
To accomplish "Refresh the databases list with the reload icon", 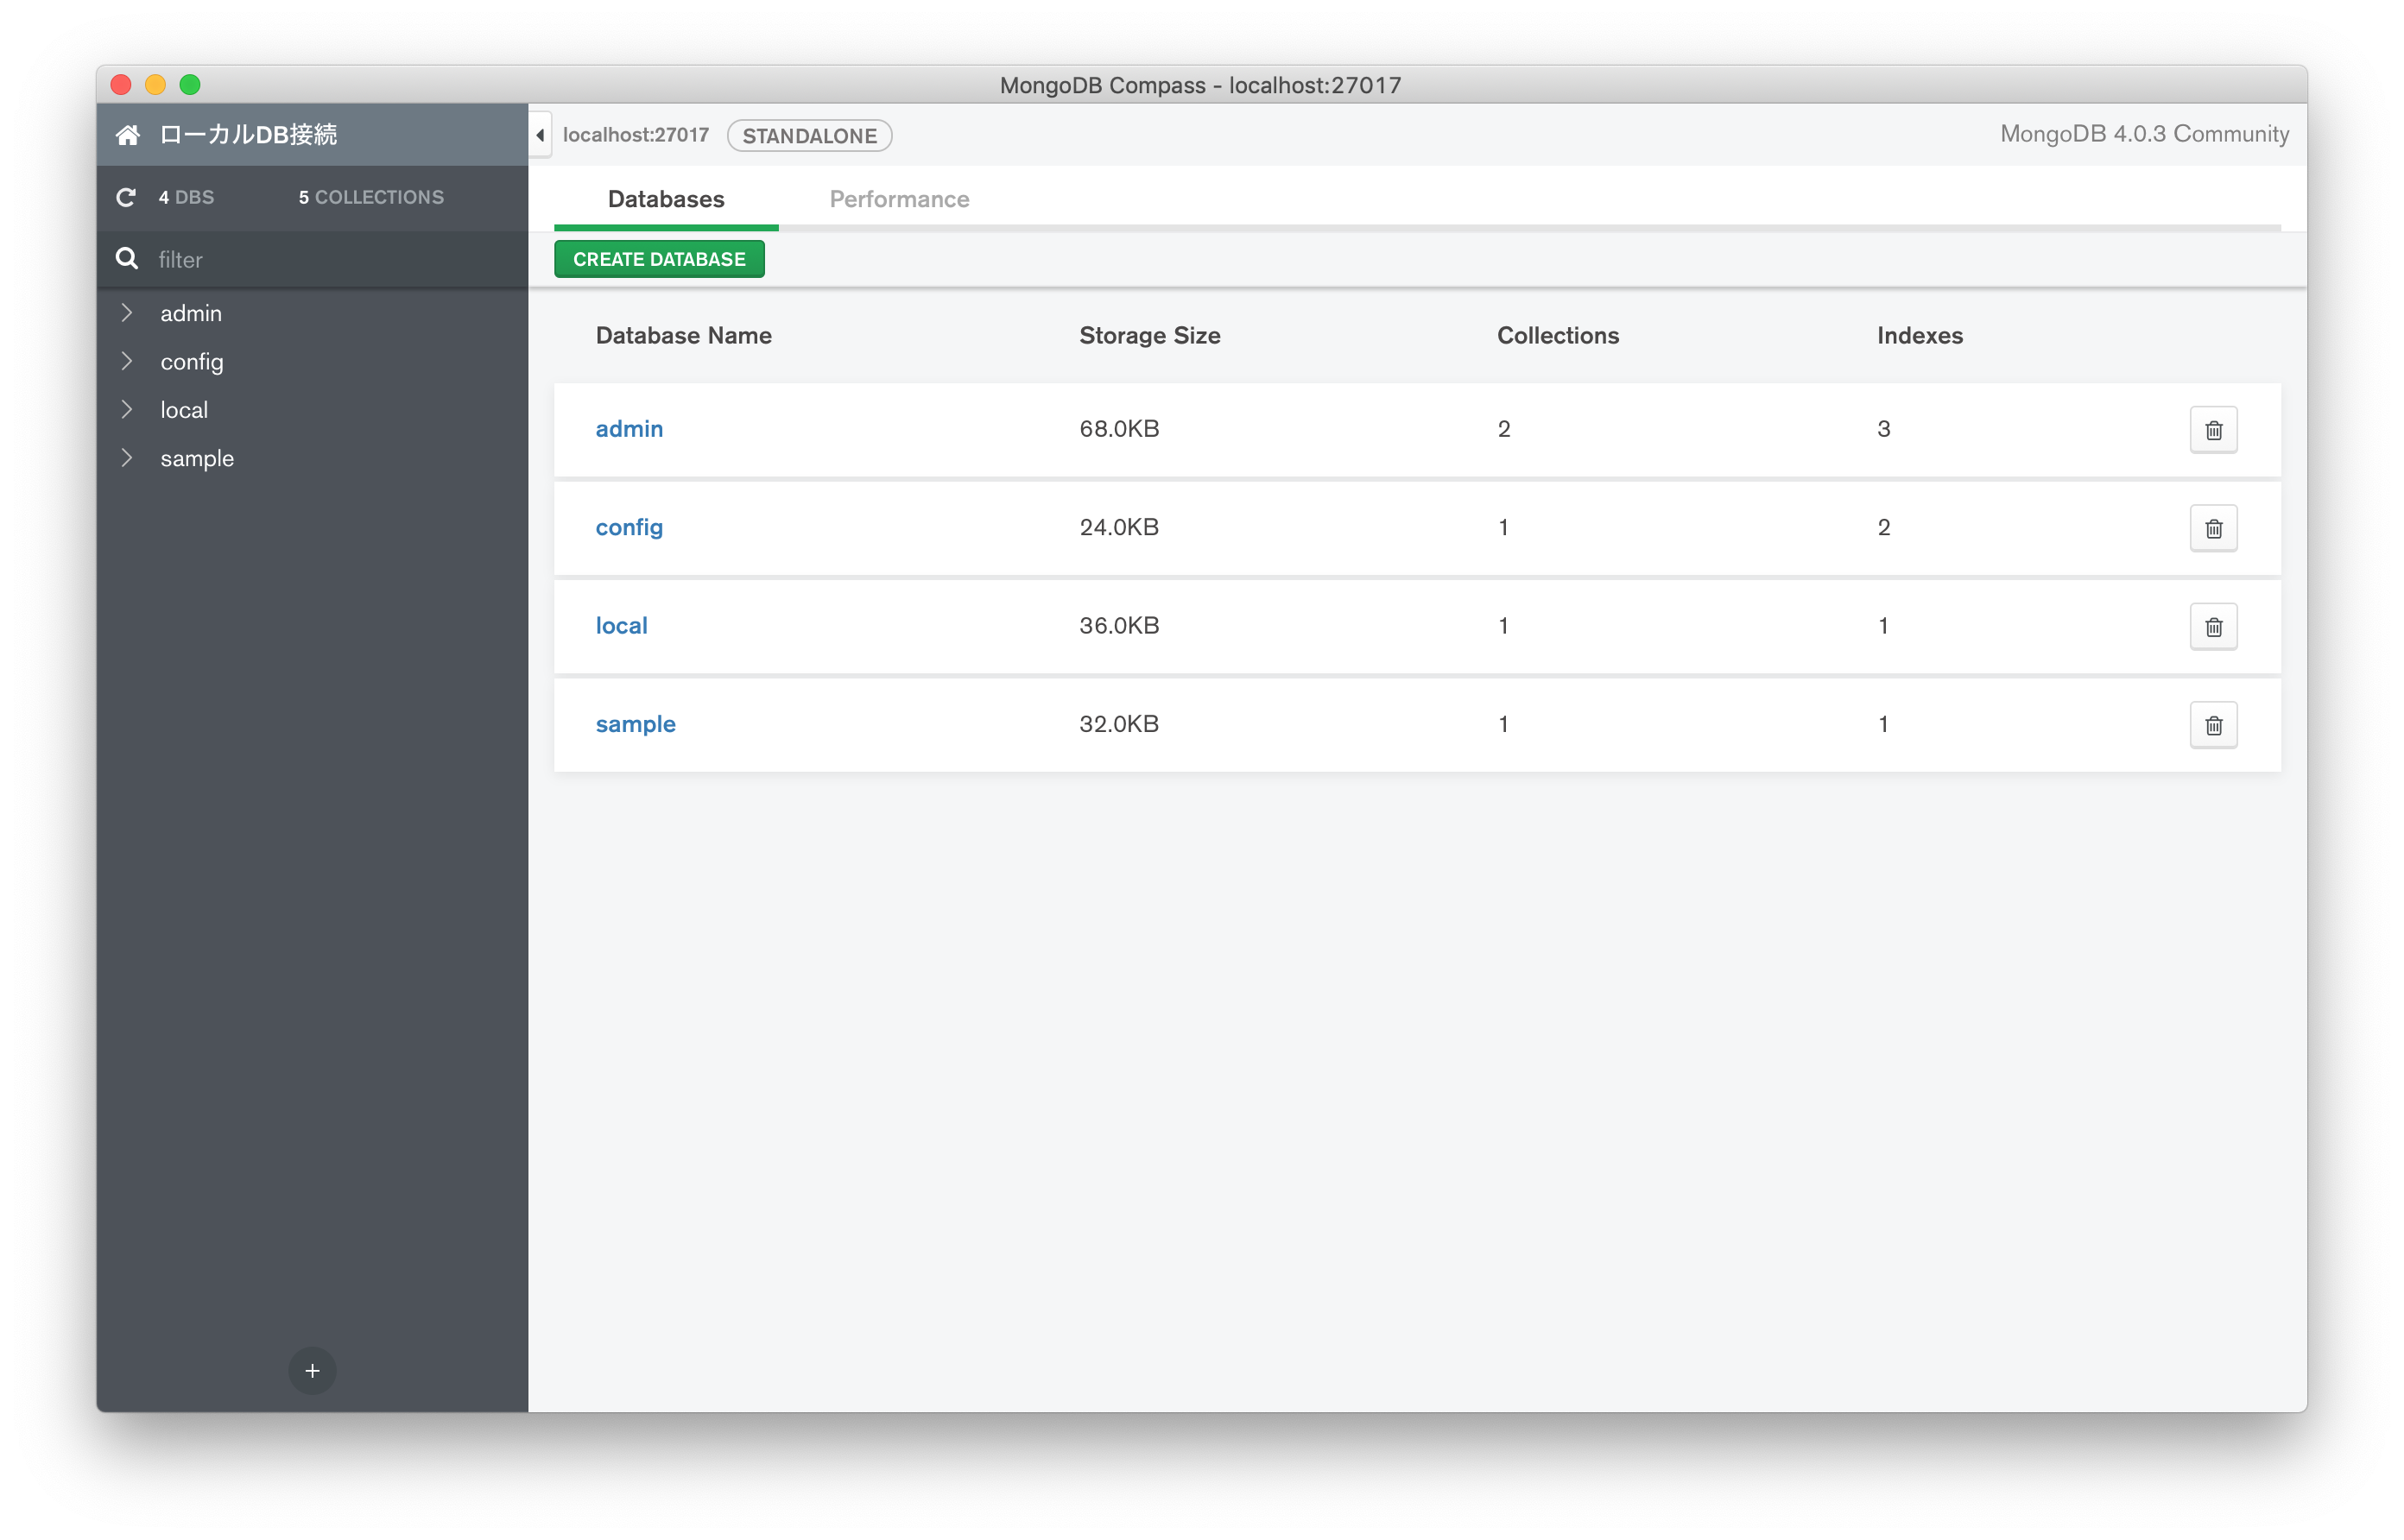I will 125,197.
